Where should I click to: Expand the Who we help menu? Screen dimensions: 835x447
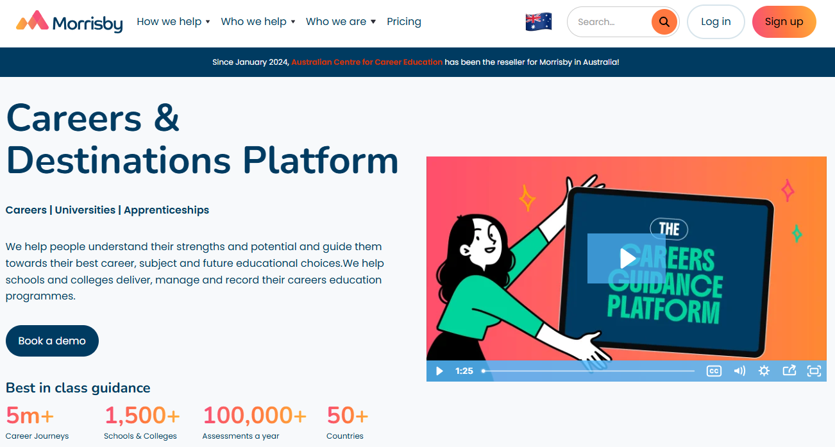[x=258, y=22]
